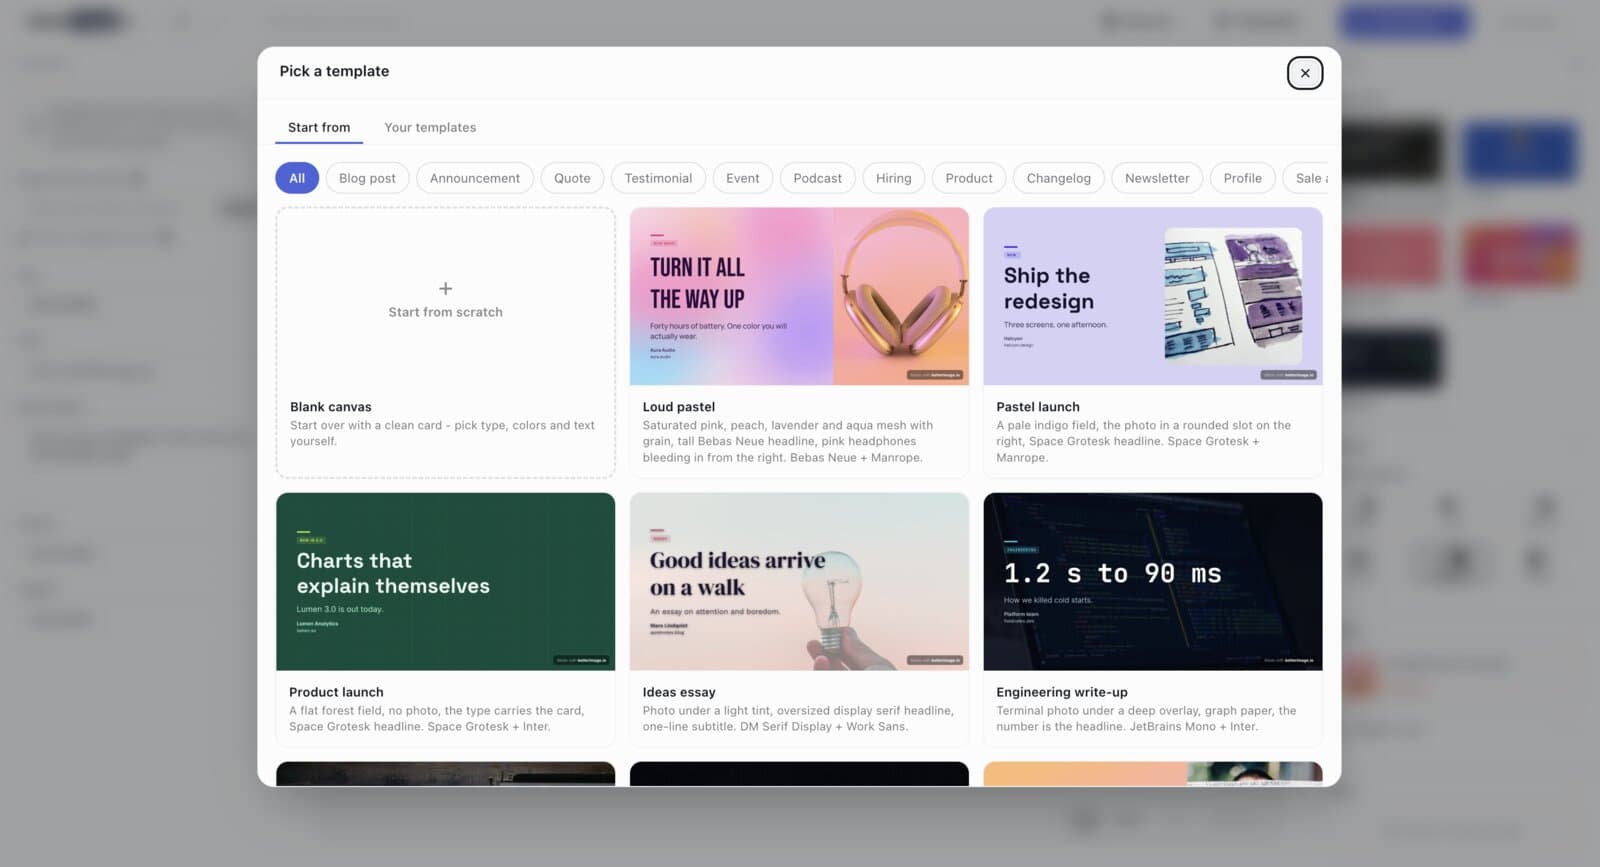1600x867 pixels.
Task: Click the Loud pastel title text
Action: [x=679, y=407]
